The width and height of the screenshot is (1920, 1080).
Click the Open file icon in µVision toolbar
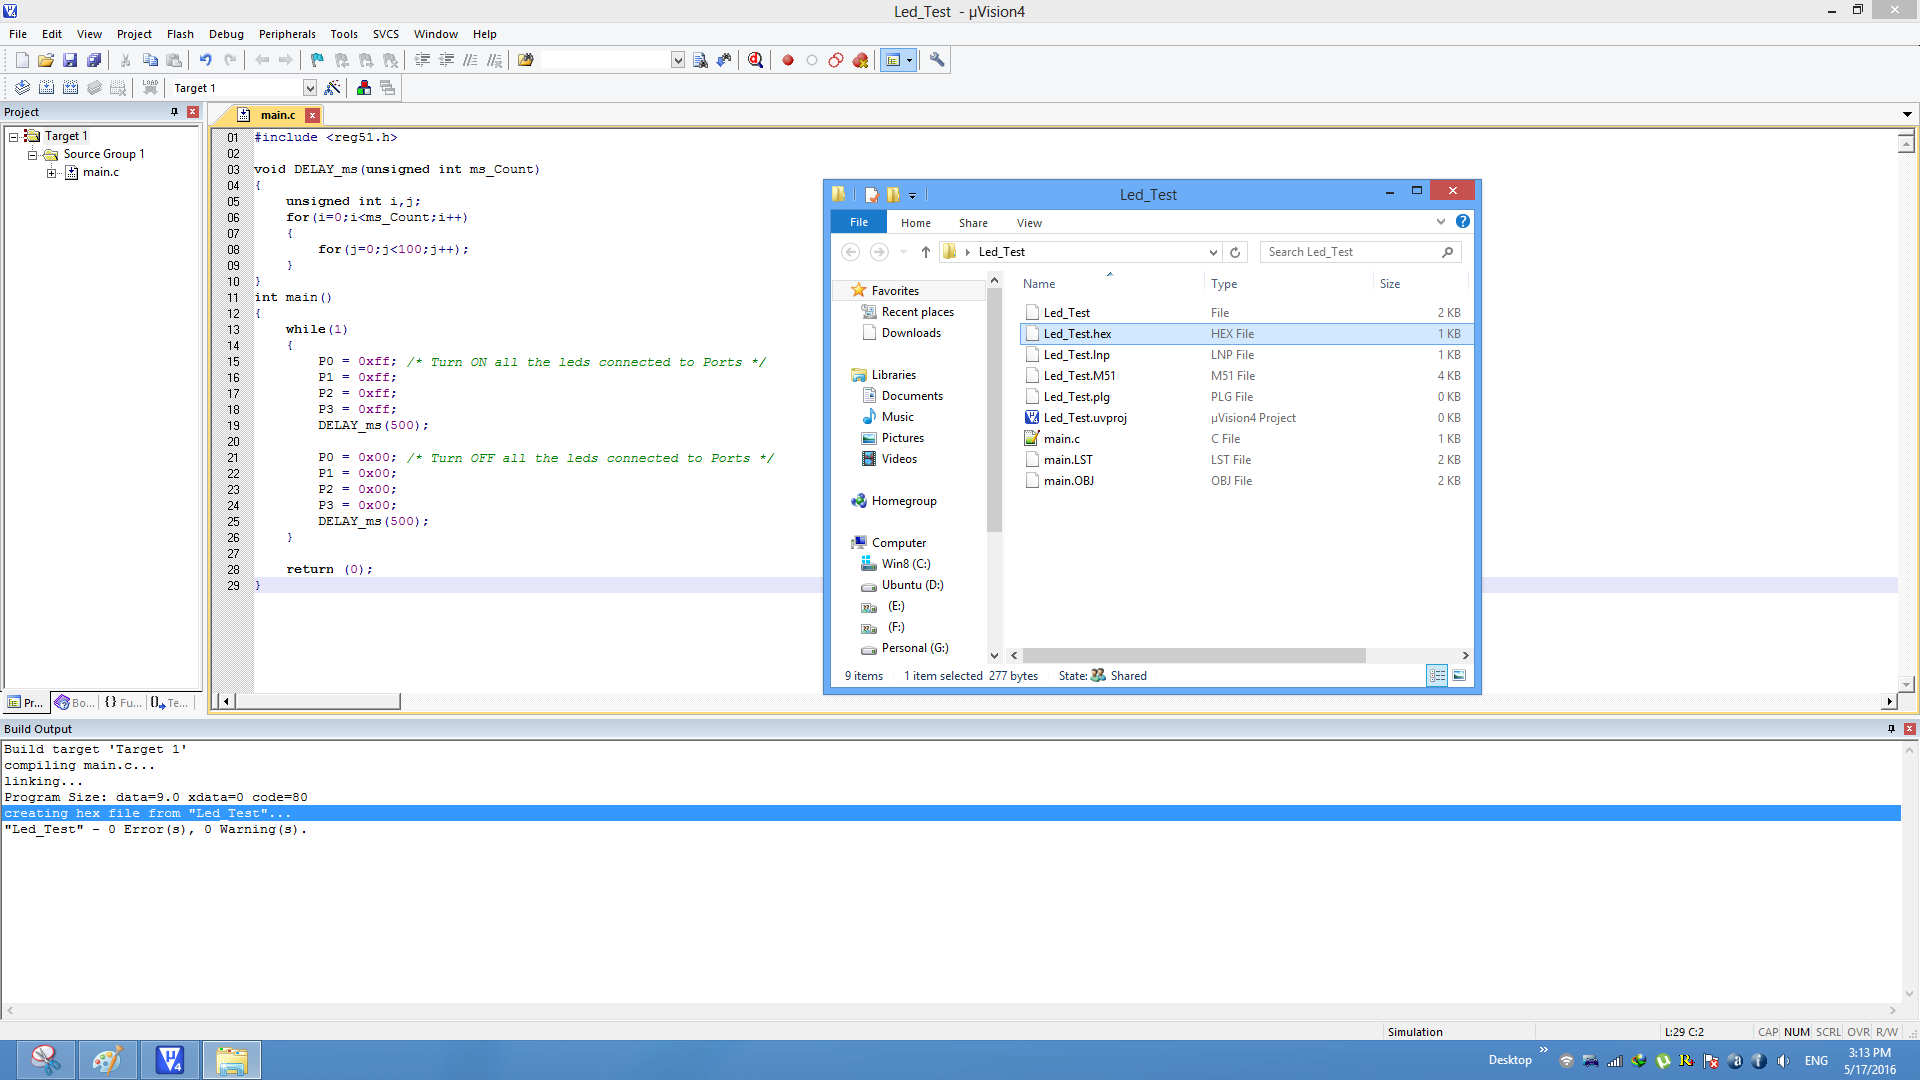pos(46,60)
